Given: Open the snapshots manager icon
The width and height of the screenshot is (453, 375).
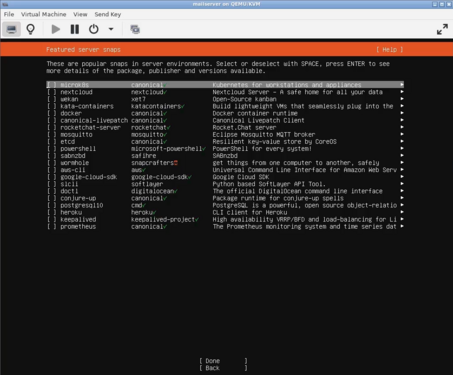Looking at the screenshot, I should point(135,29).
